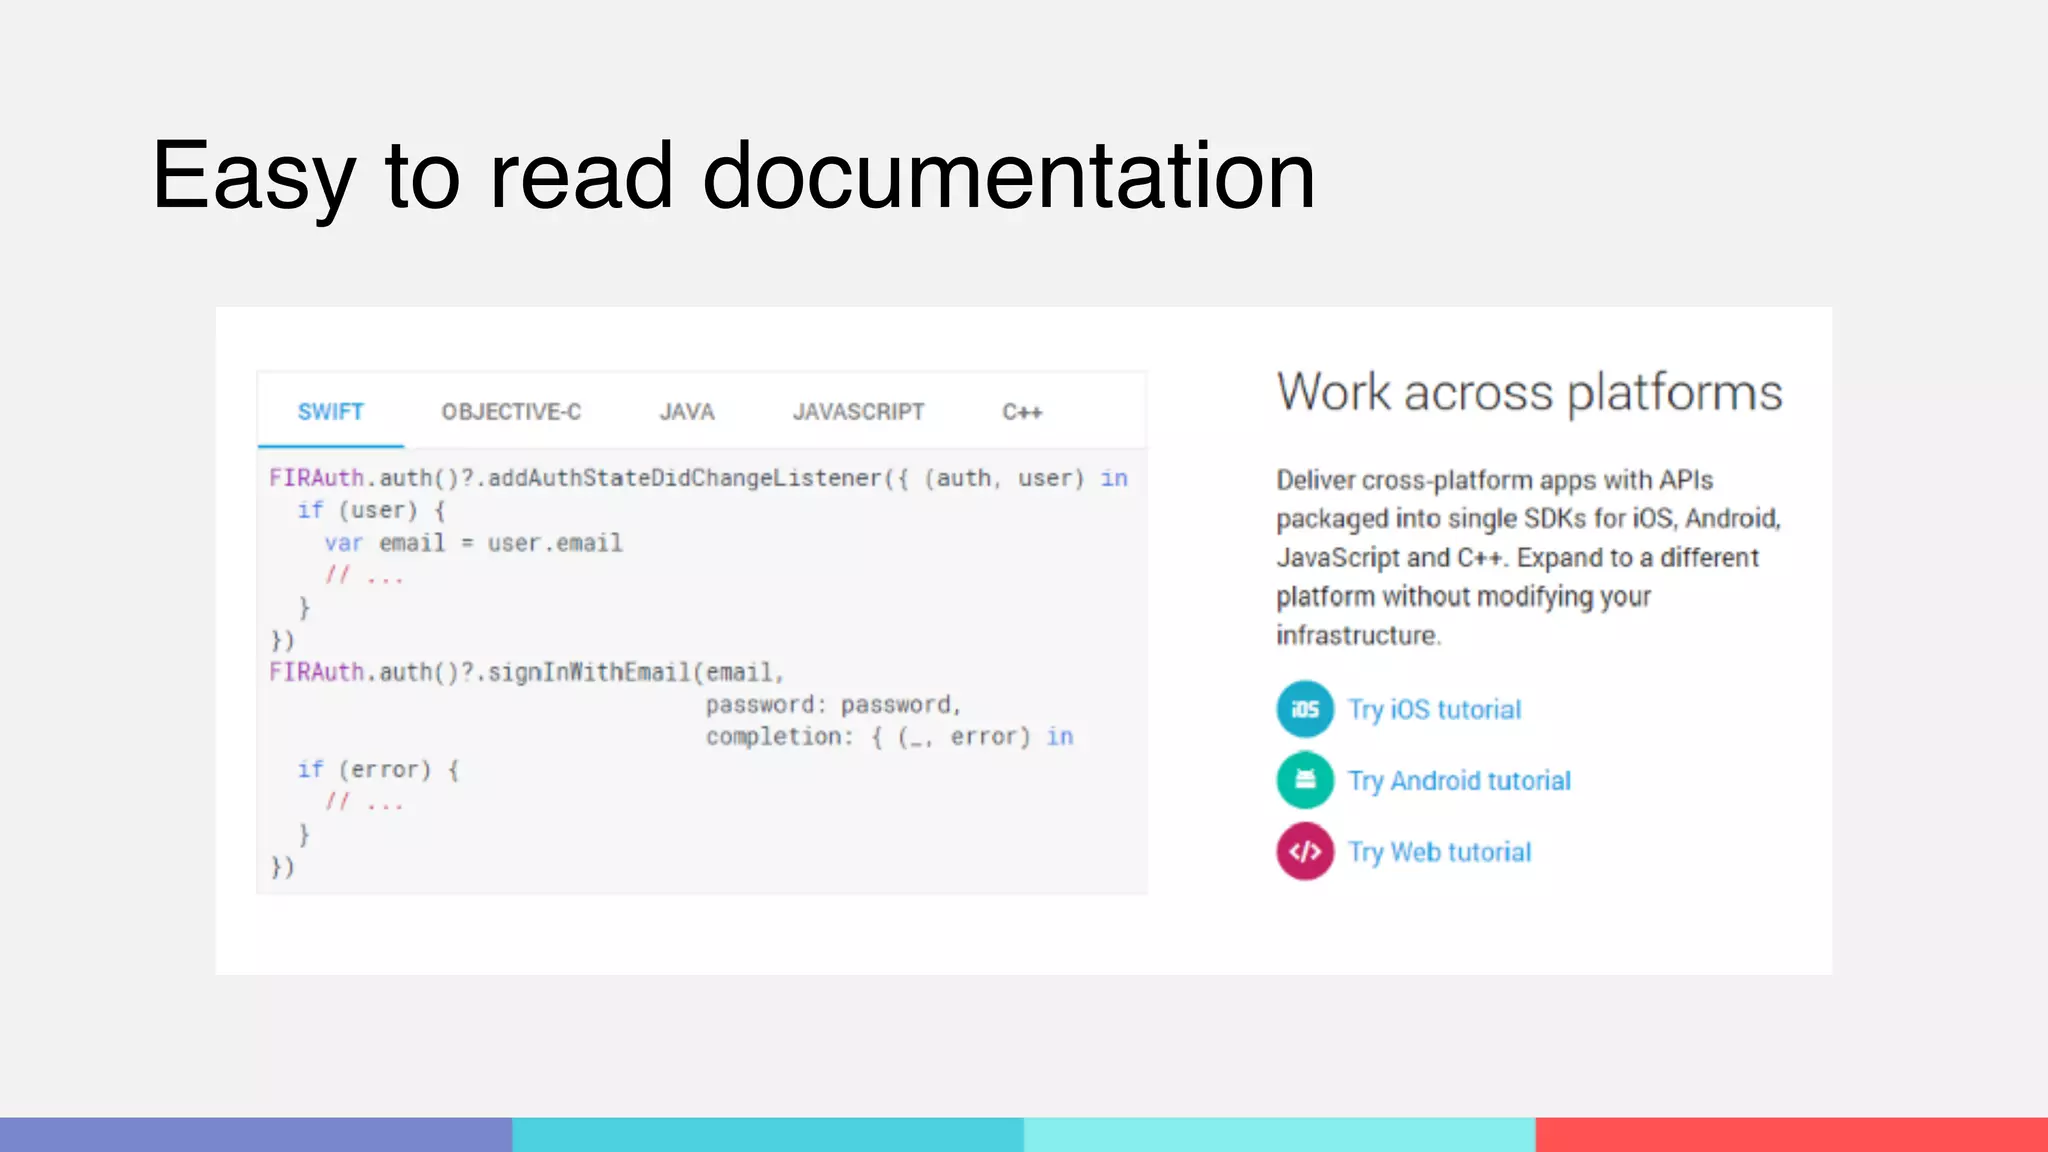2048x1152 pixels.
Task: Click the red footer color block
Action: (x=1791, y=1134)
